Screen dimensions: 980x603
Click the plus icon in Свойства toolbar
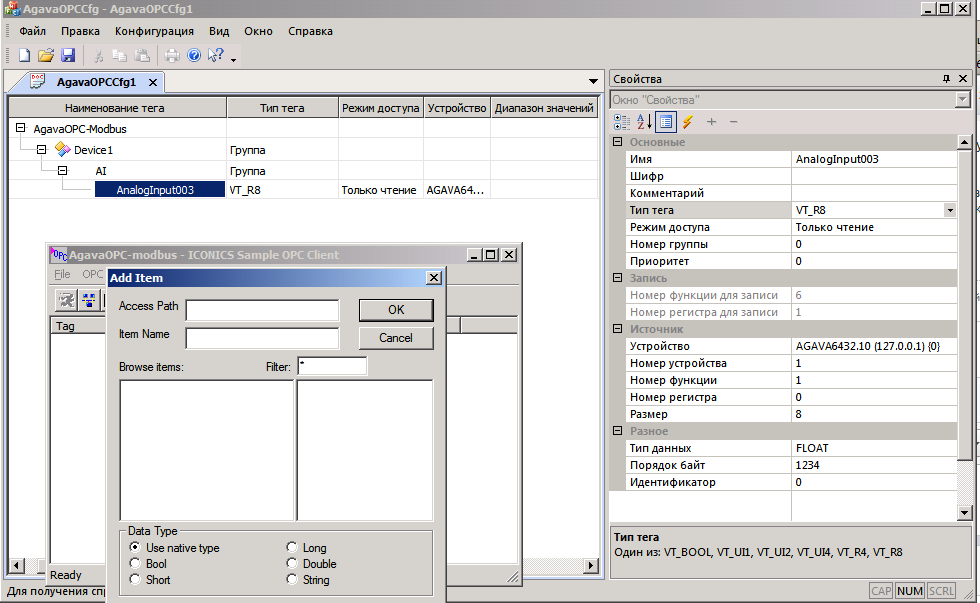(711, 122)
